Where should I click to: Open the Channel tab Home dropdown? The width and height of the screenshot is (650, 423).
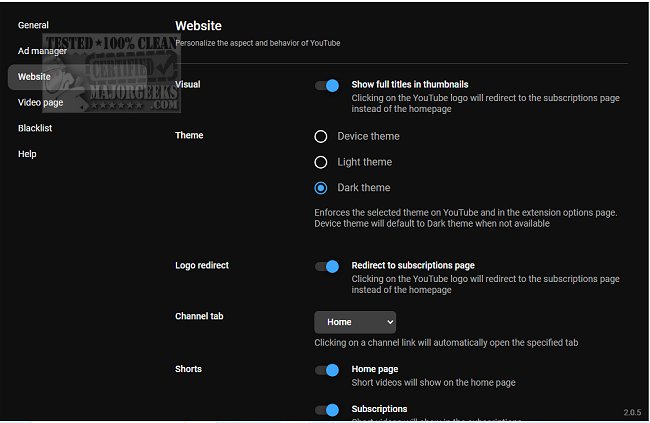point(355,322)
